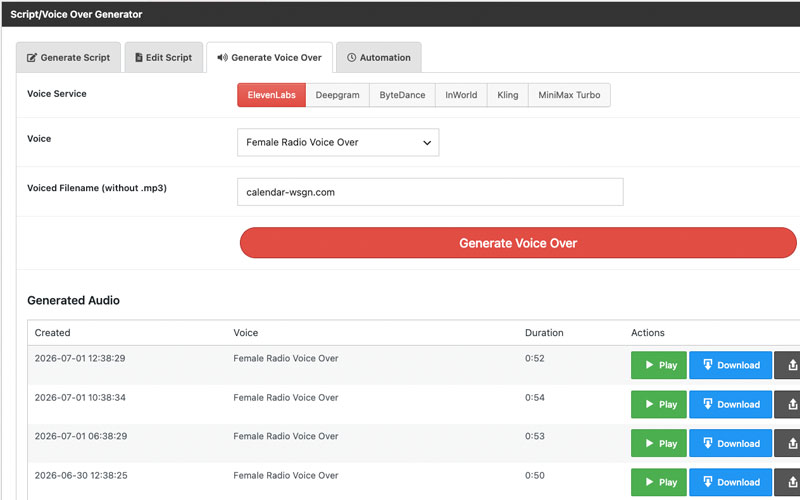Viewport: 800px width, 500px height.
Task: Play the 0:53 duration audio
Action: [x=659, y=443]
